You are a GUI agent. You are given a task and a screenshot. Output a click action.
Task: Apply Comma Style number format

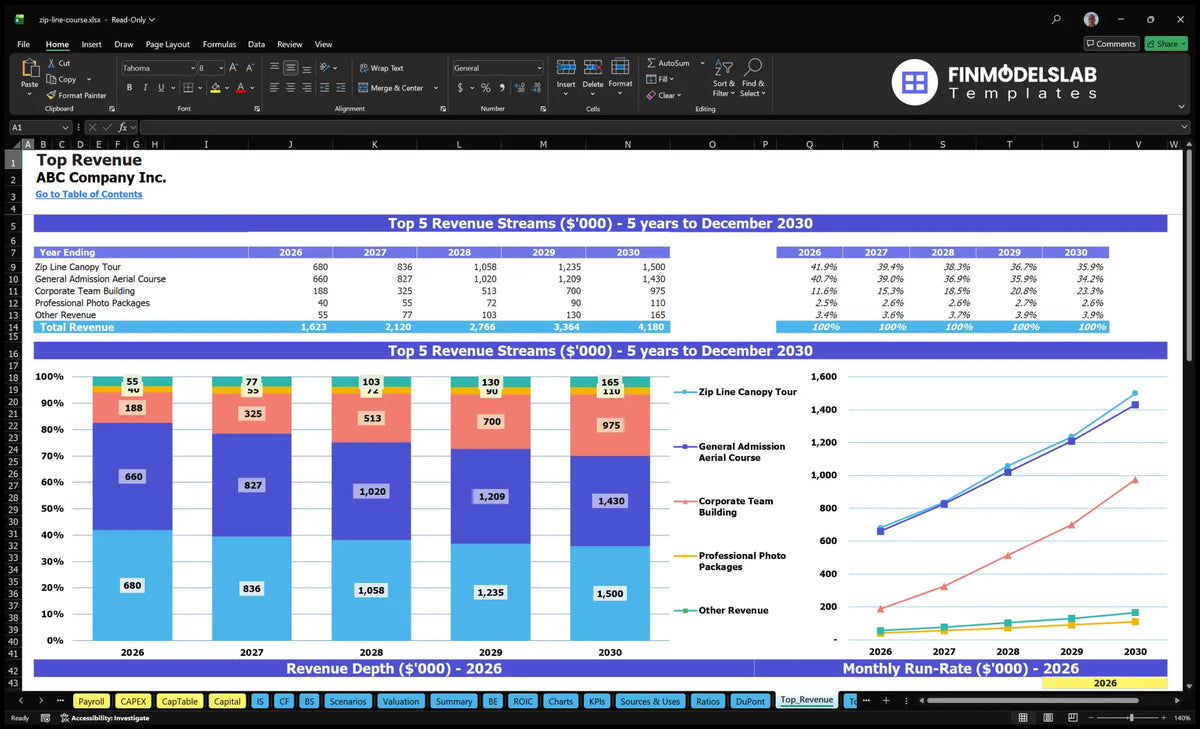pos(502,88)
